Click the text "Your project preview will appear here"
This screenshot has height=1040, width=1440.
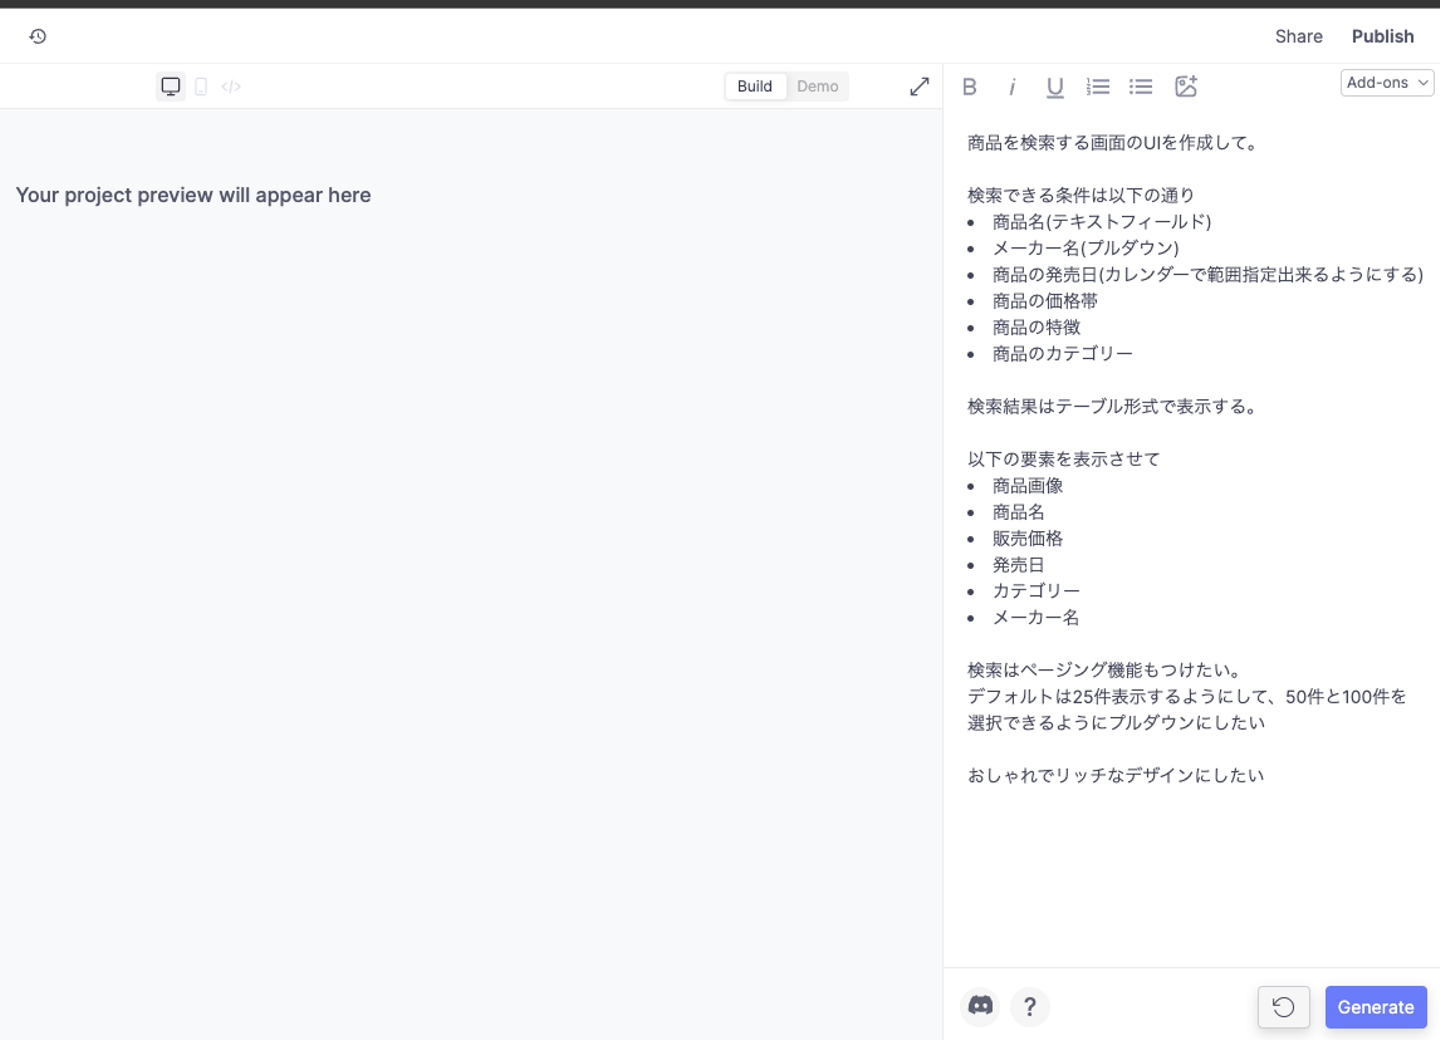[x=193, y=195]
